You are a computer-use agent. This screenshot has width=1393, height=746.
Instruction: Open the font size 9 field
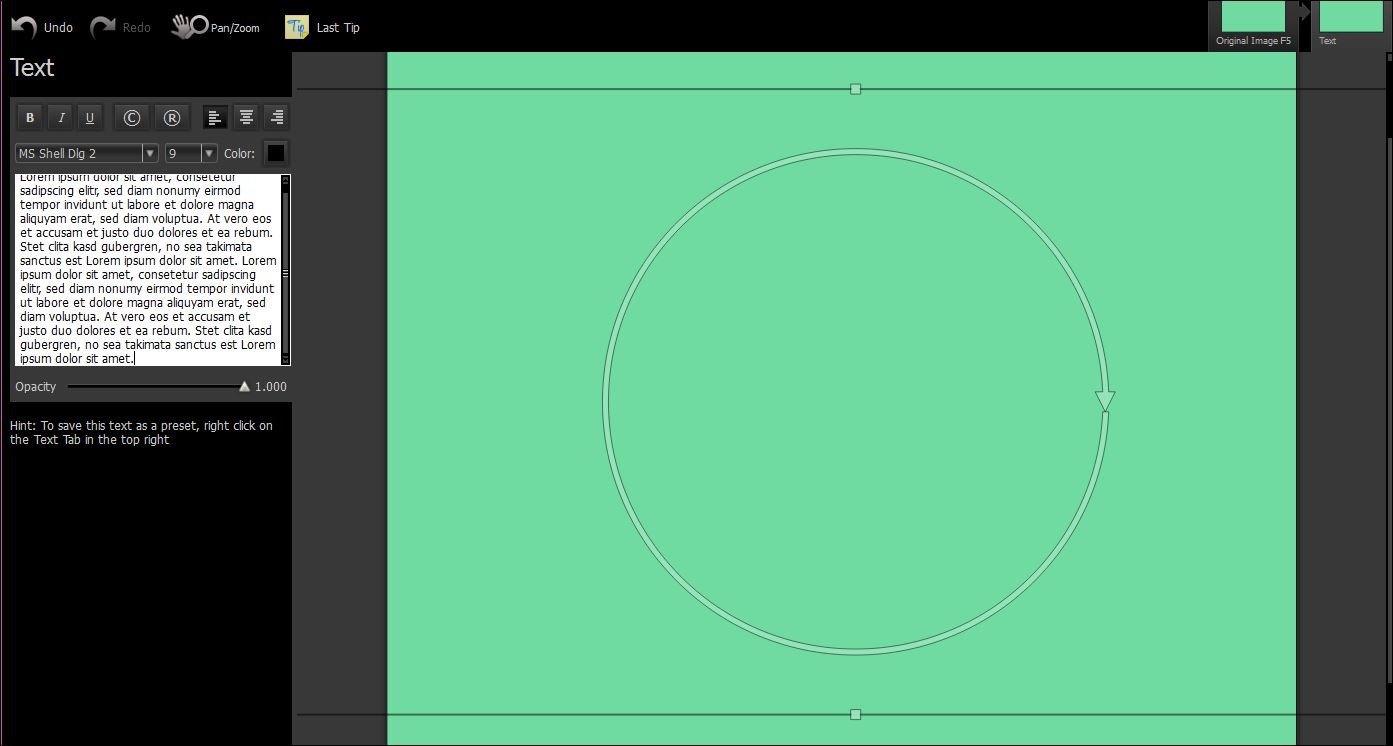coord(183,153)
